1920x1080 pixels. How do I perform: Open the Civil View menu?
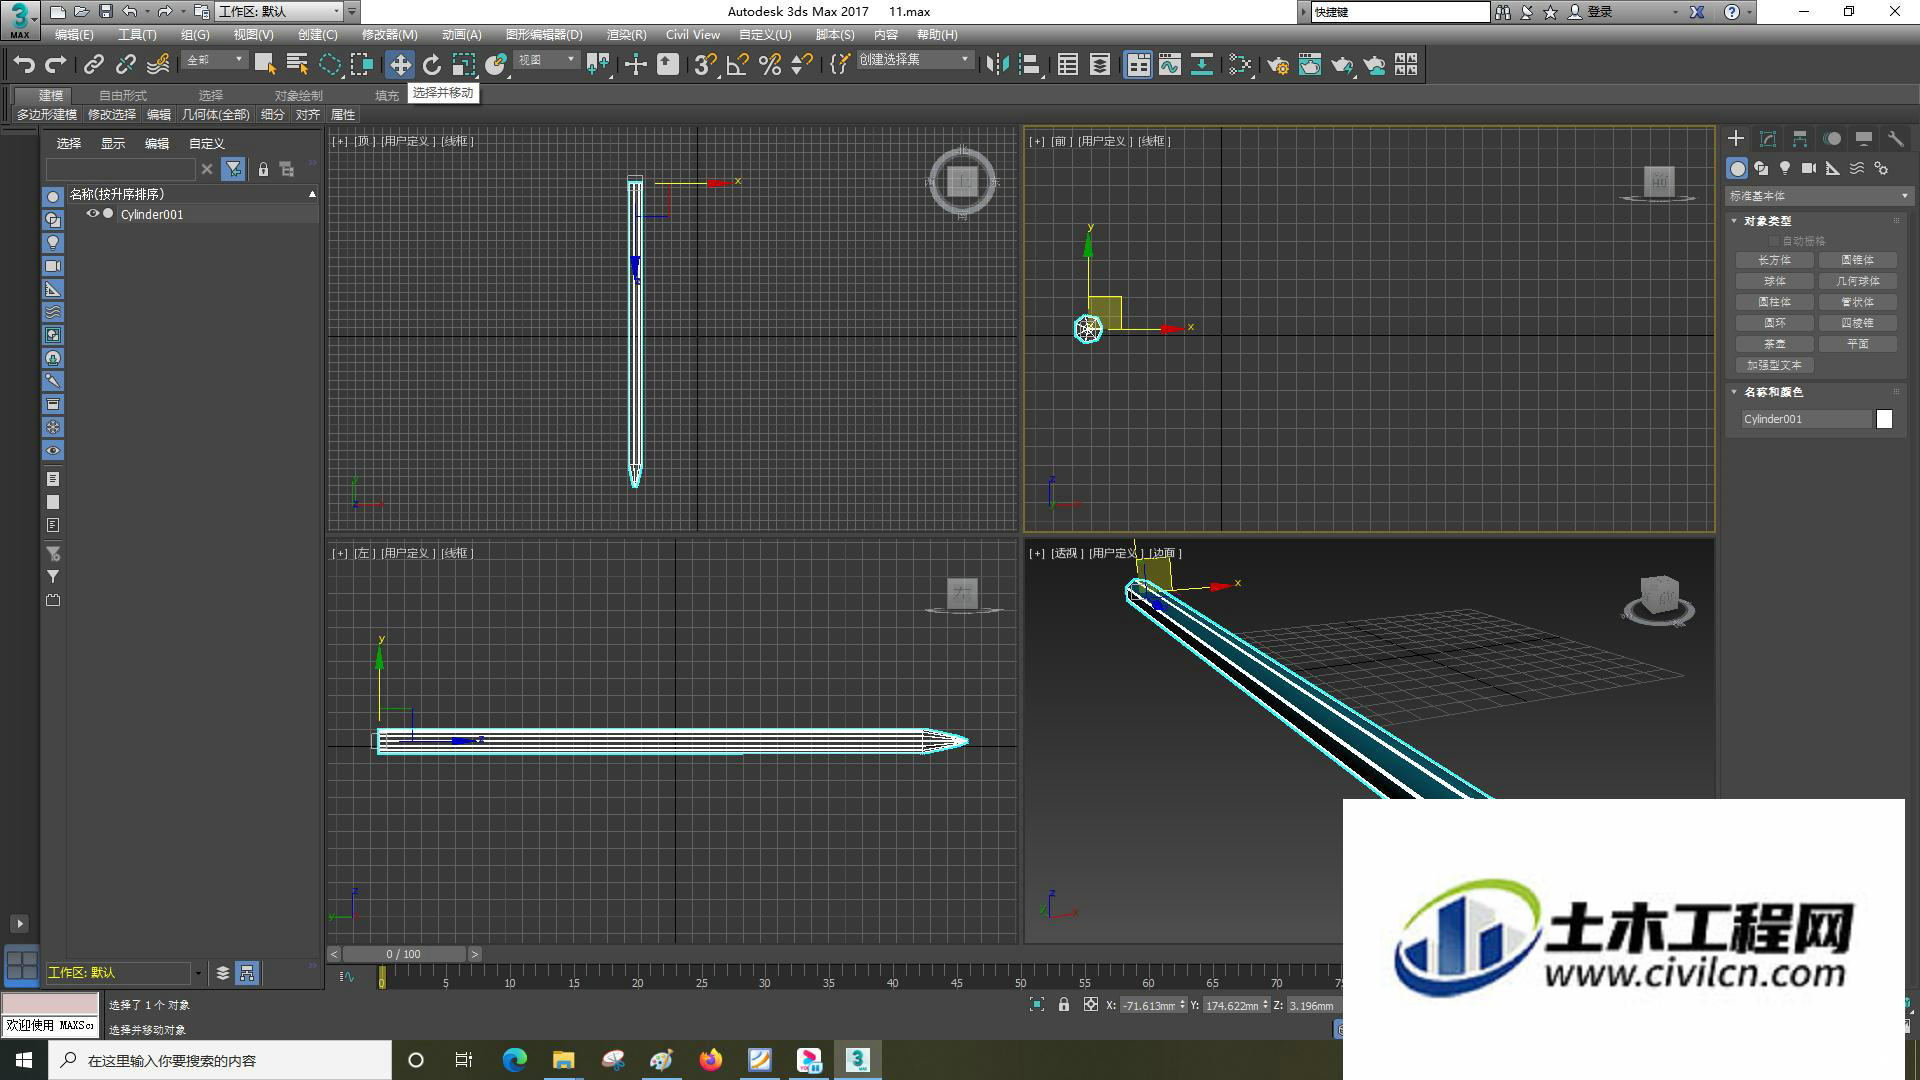click(692, 34)
